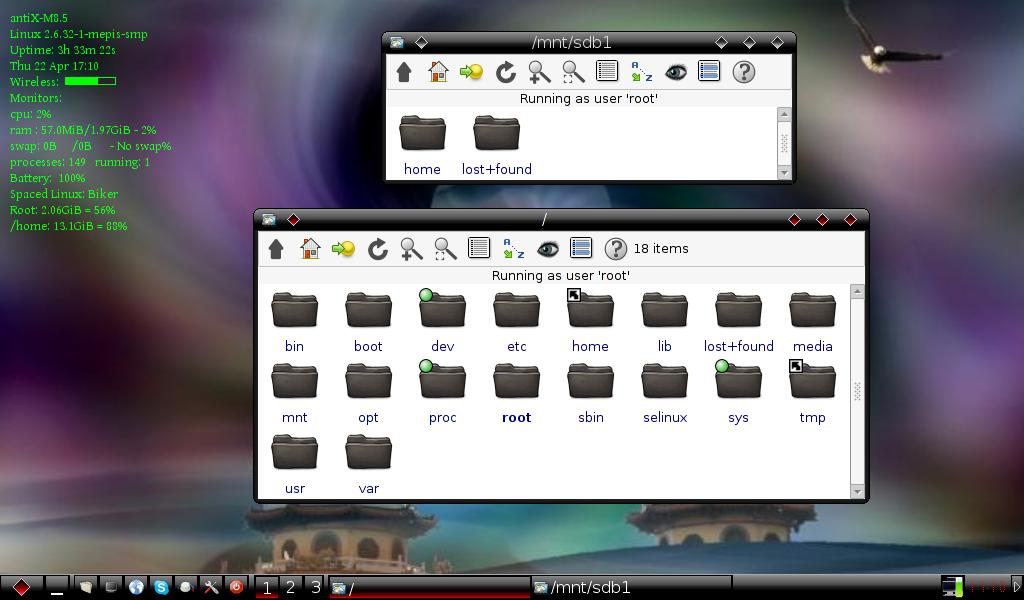The width and height of the screenshot is (1024, 600).
Task: Click the red power button in taskbar
Action: pos(236,587)
